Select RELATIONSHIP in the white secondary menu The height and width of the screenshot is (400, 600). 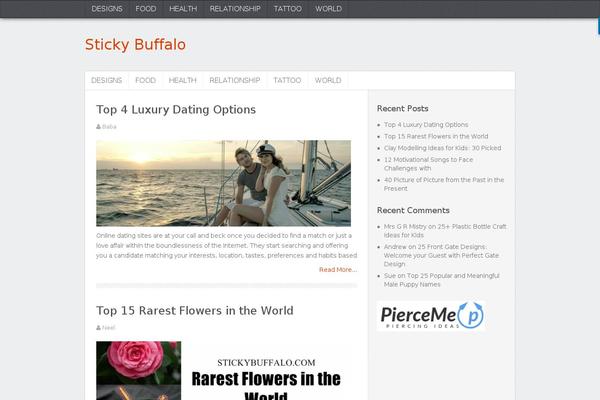point(235,80)
